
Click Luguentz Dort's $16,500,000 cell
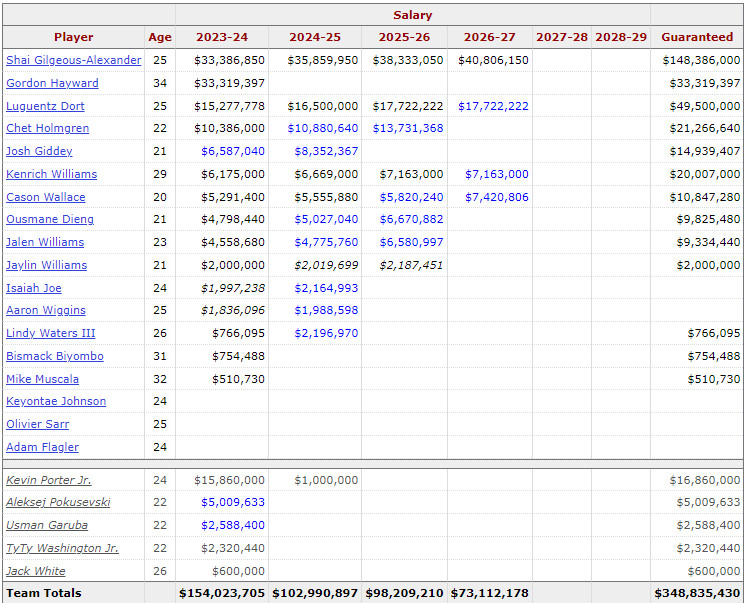(x=323, y=106)
